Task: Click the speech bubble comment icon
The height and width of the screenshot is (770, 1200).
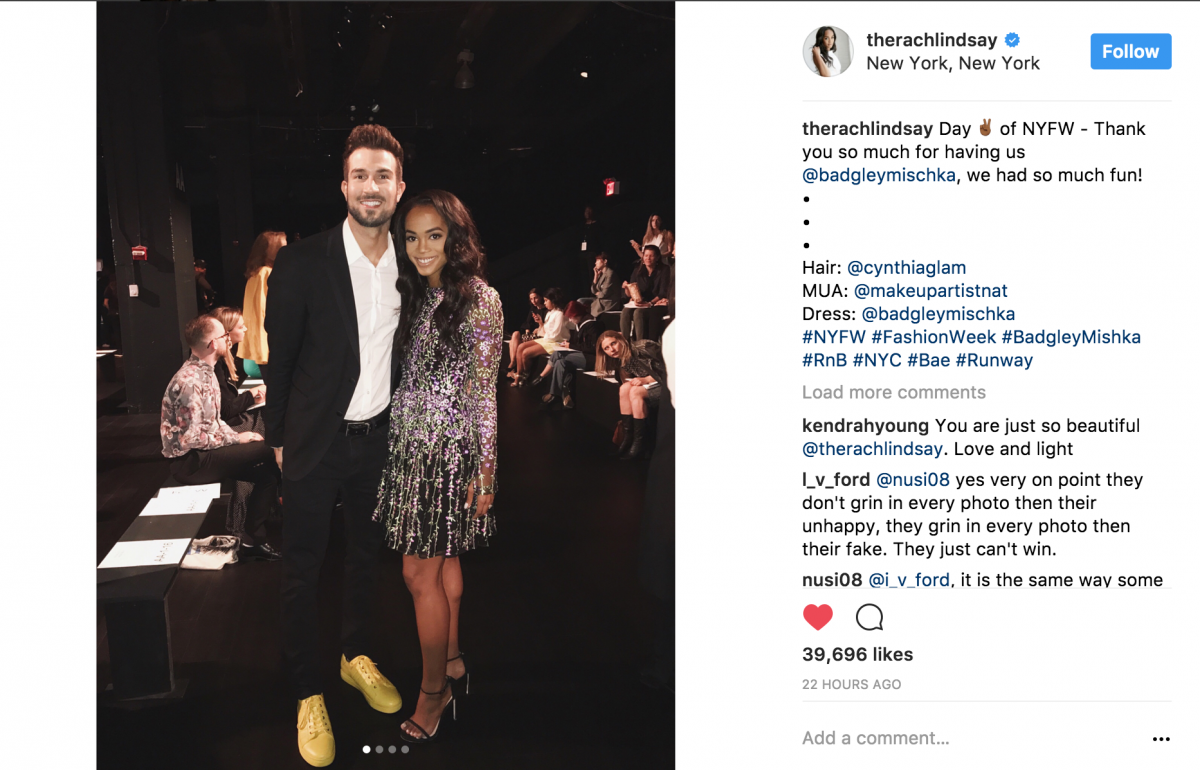Action: (870, 617)
